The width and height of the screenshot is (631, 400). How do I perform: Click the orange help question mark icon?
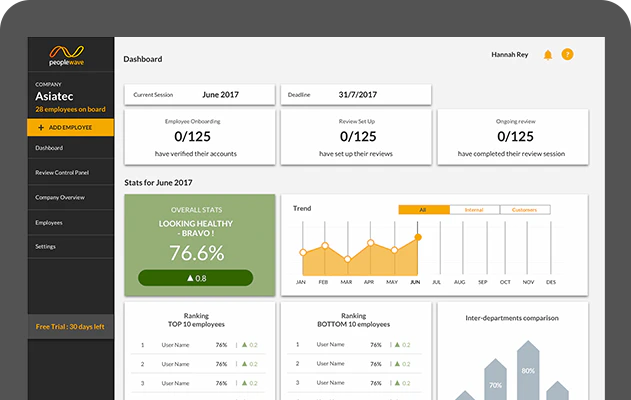point(567,54)
